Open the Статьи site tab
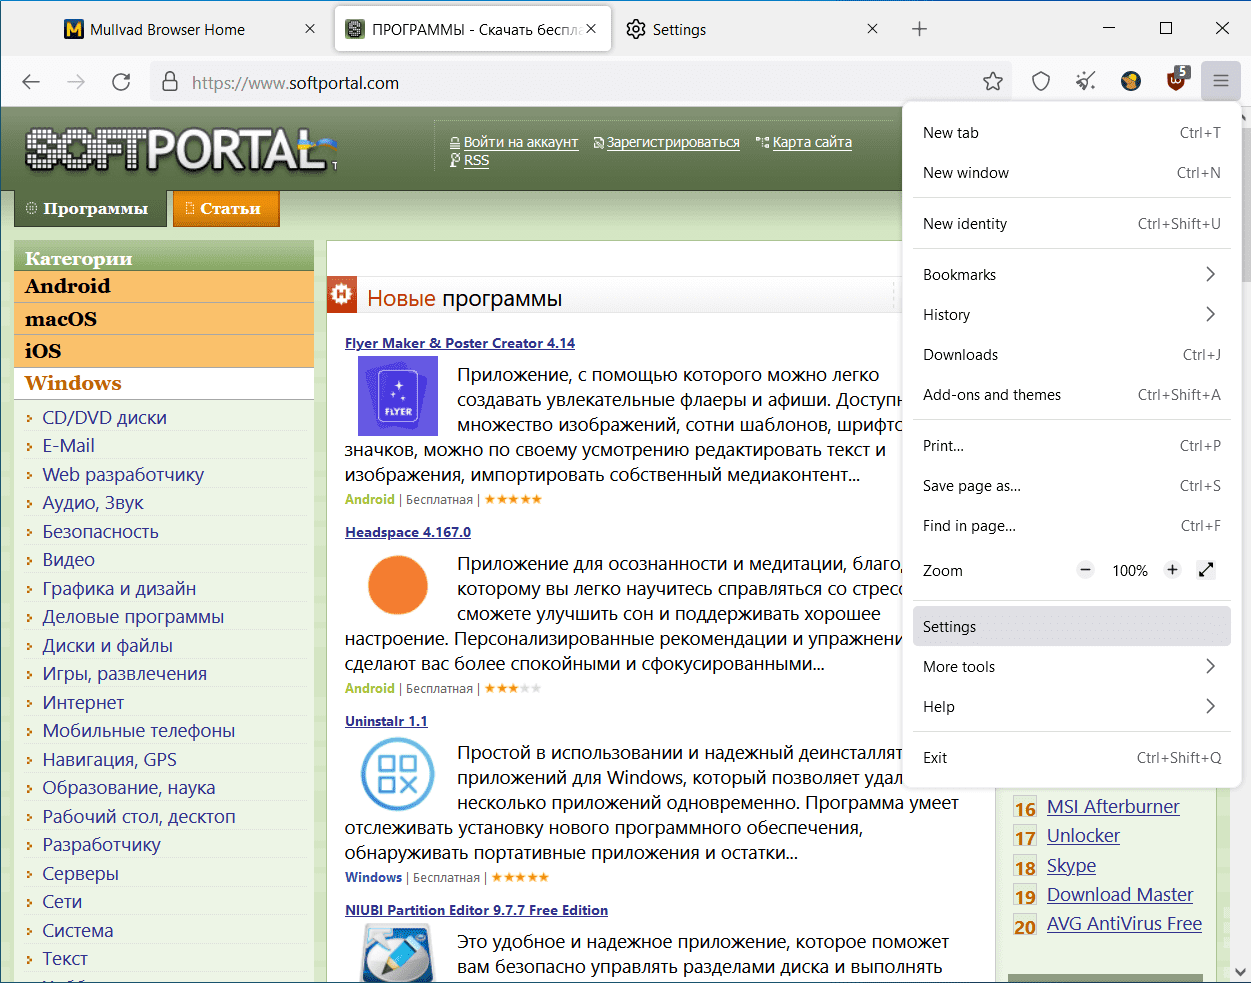 [x=226, y=208]
